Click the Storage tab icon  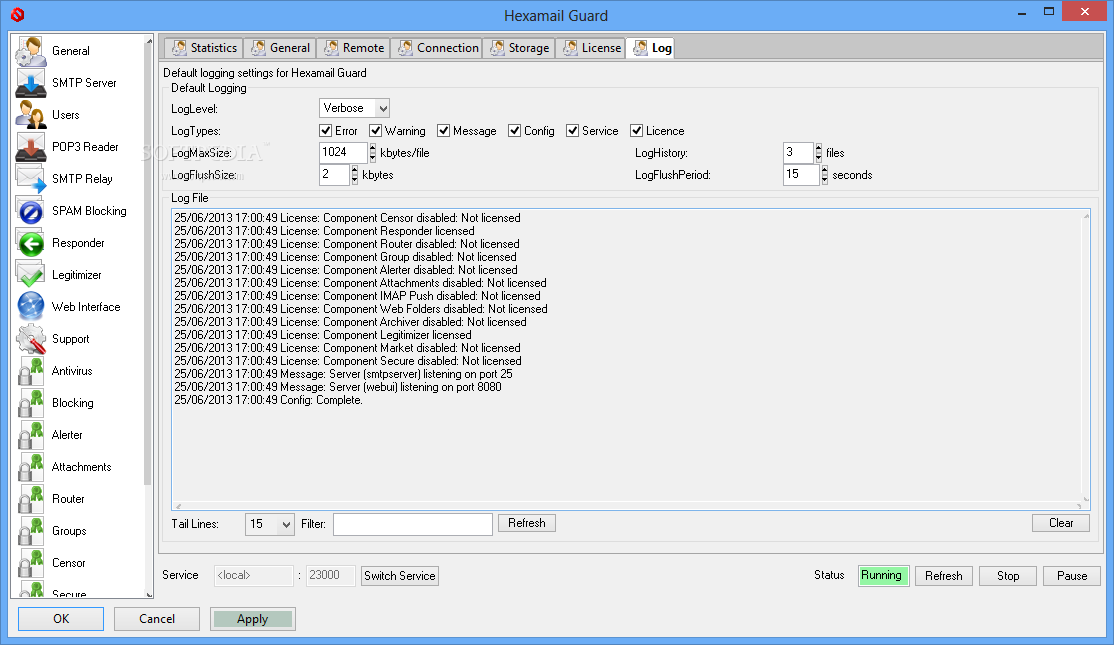click(497, 48)
